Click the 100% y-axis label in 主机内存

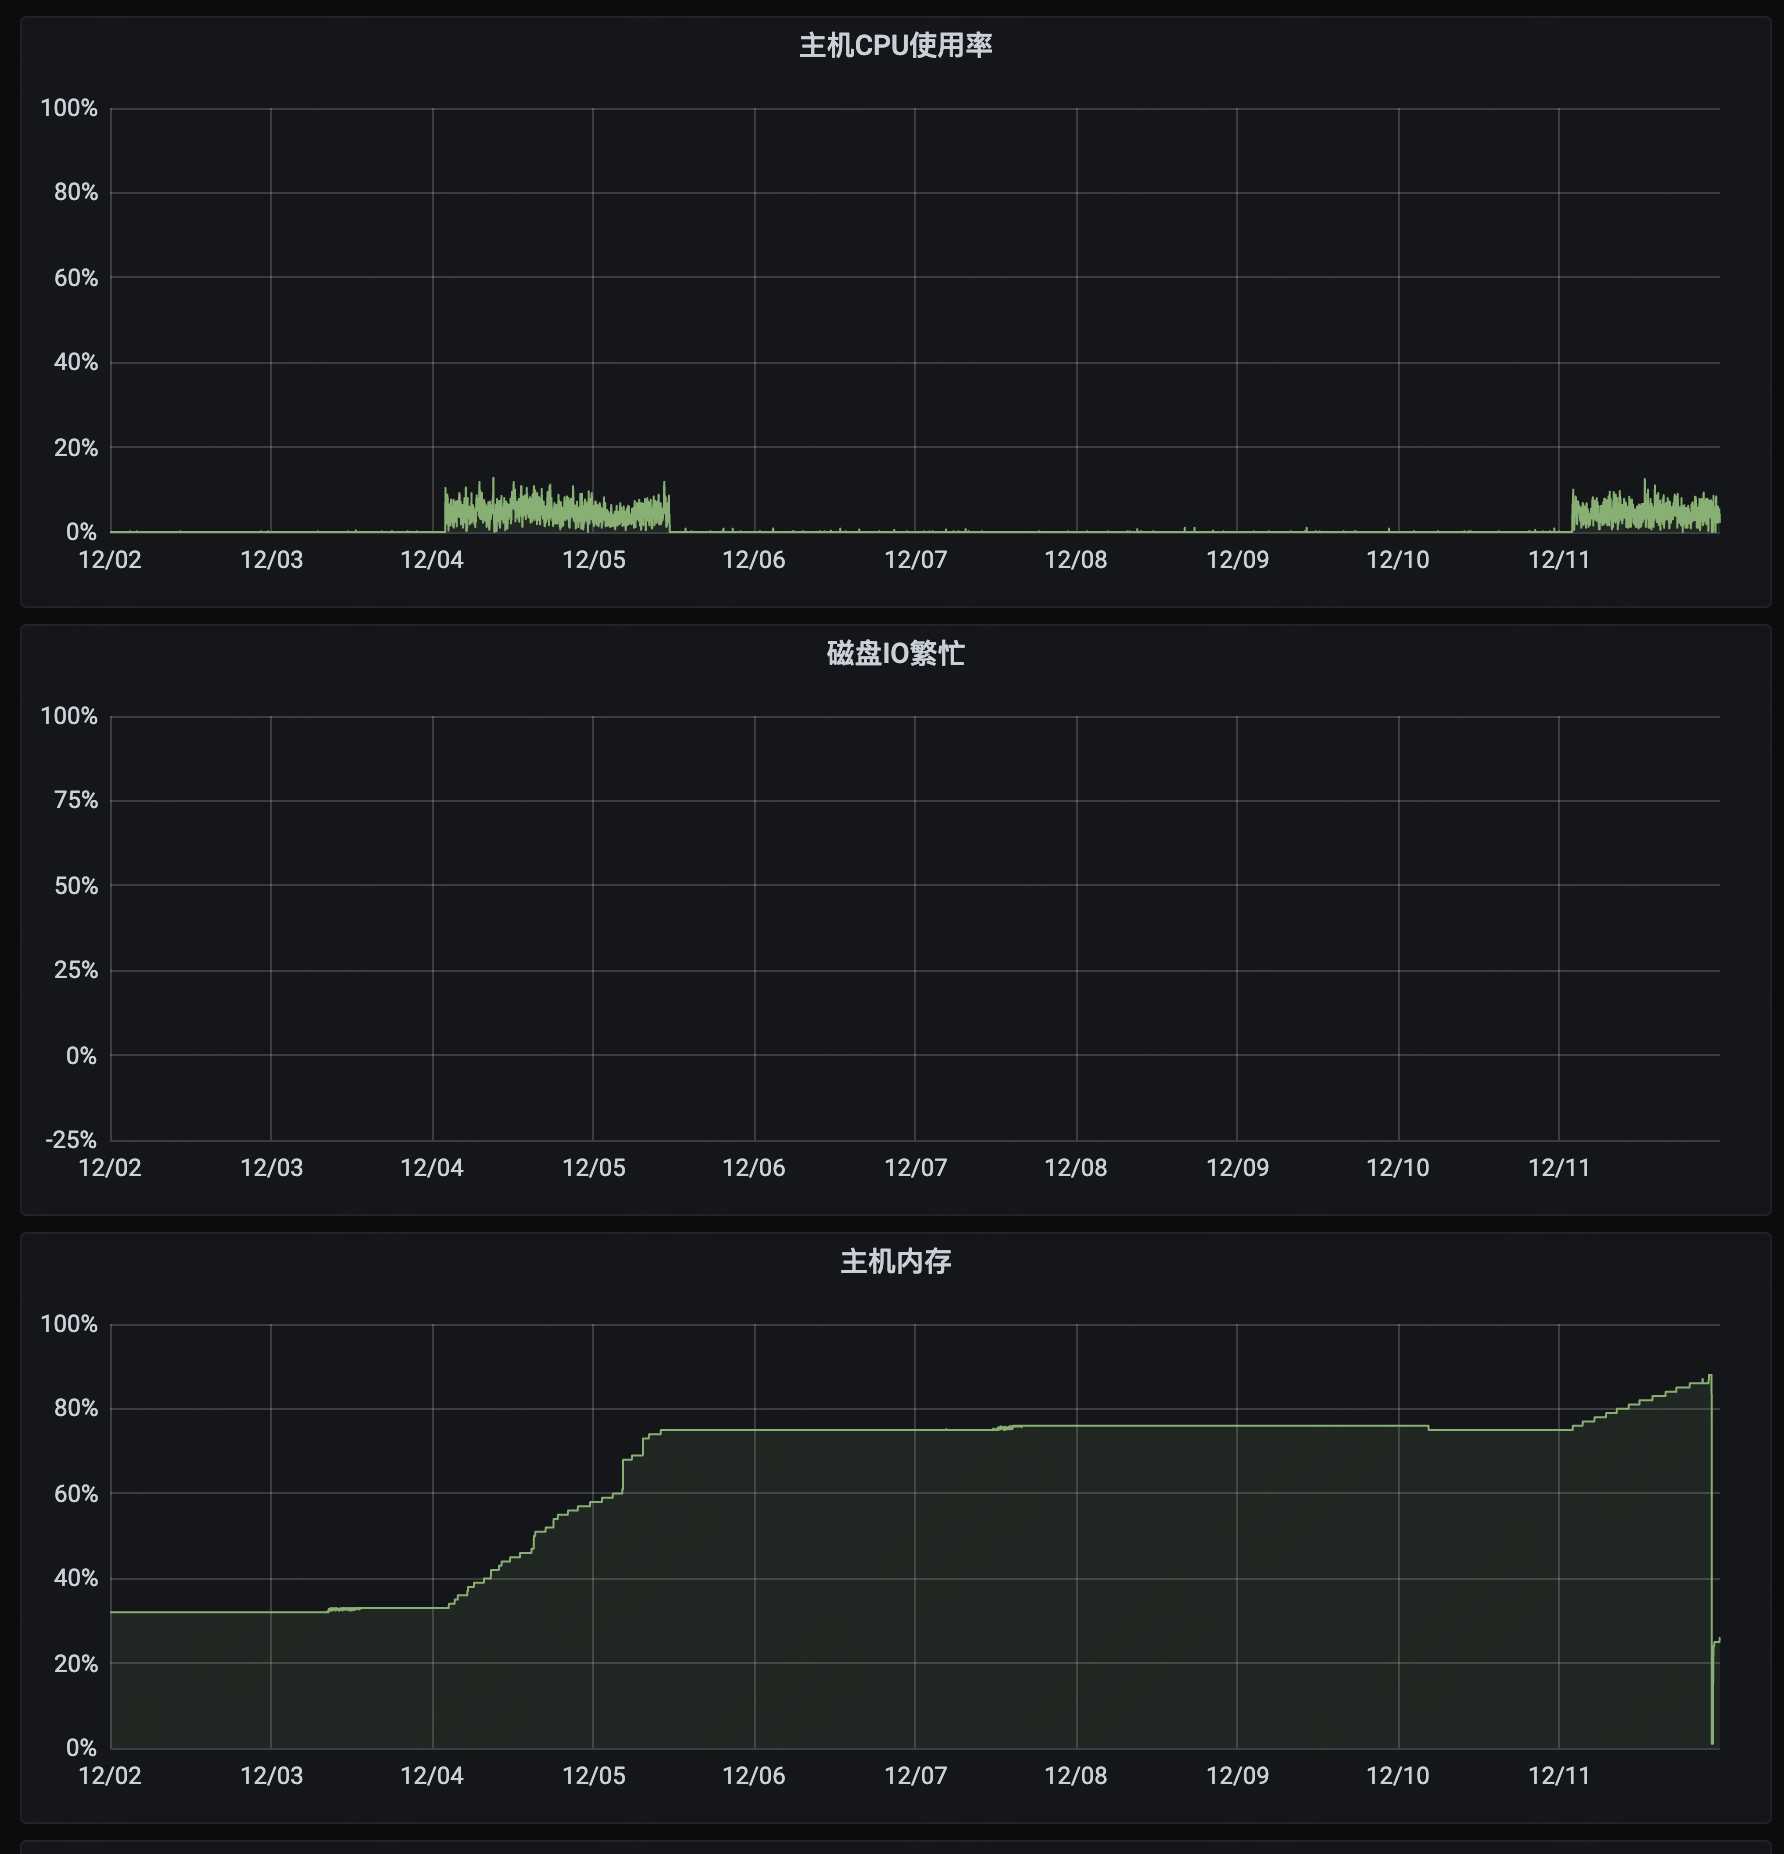pos(69,1324)
